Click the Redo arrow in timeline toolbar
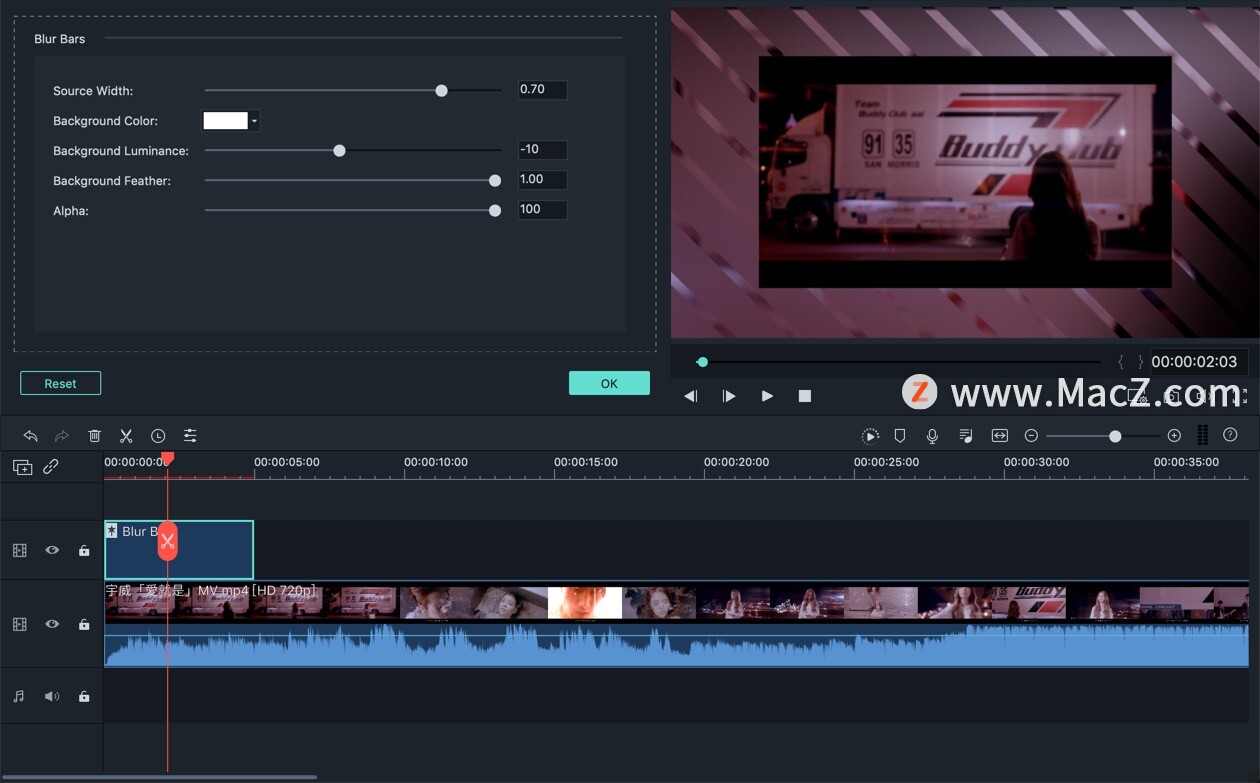1260x783 pixels. click(x=62, y=436)
